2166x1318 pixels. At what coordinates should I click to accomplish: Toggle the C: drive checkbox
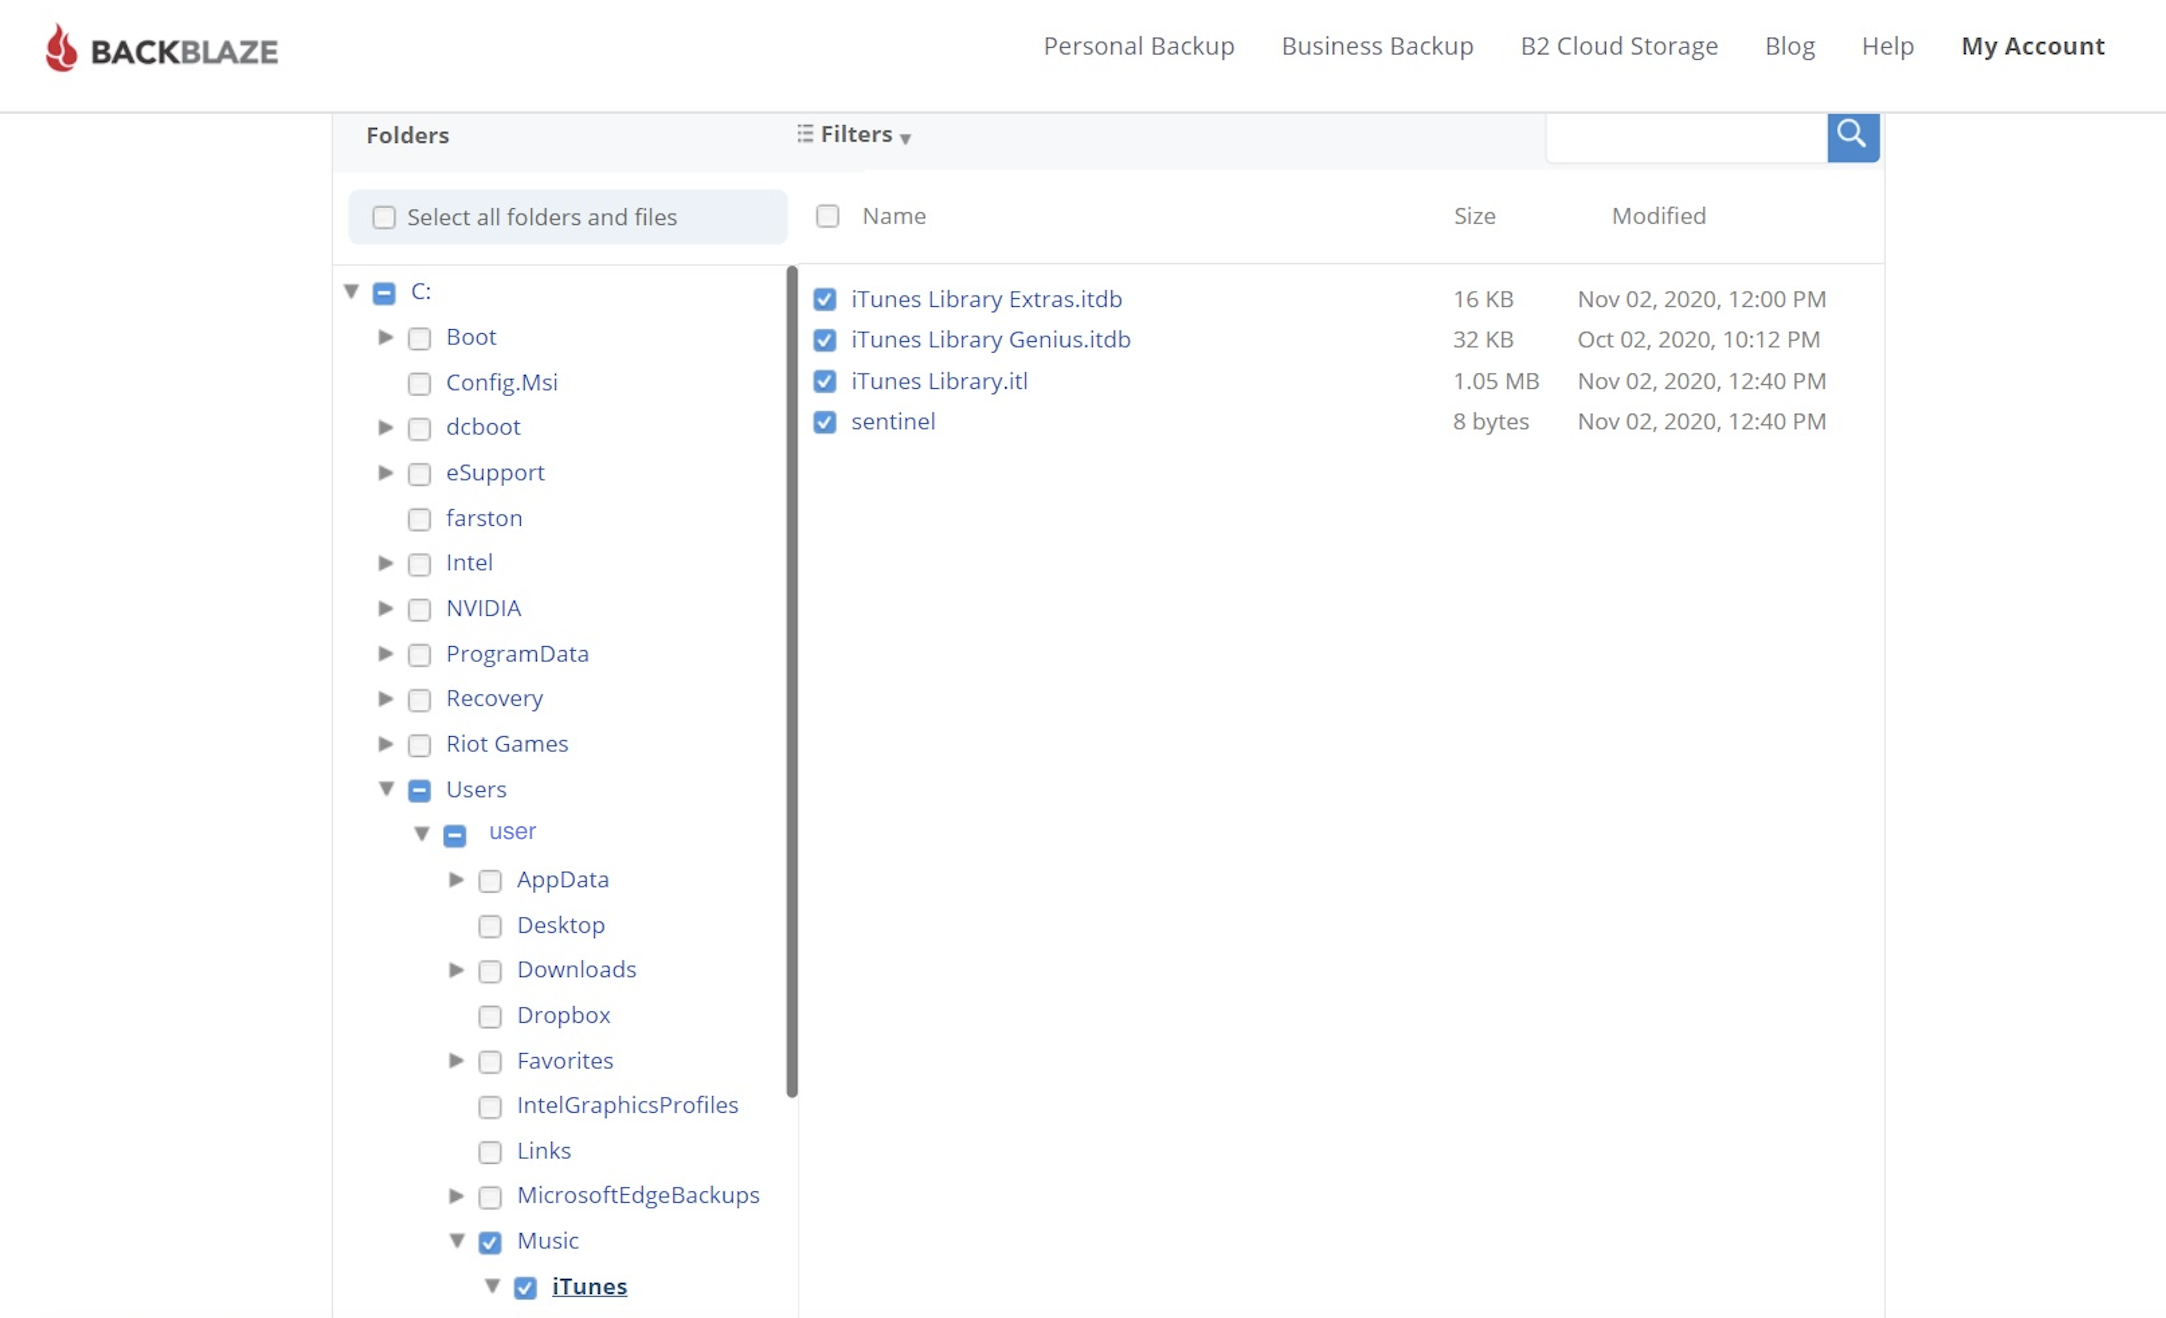384,293
